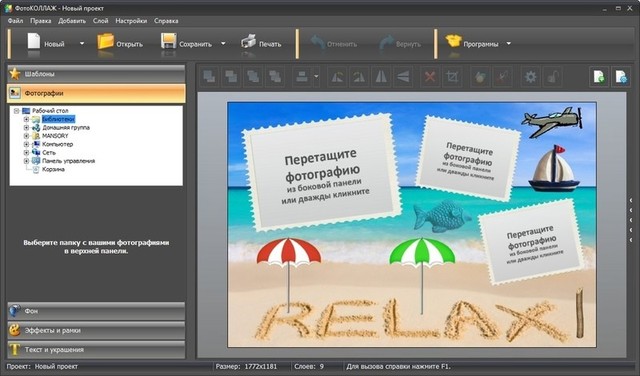
Task: Click the lock layer icon
Action: [x=552, y=77]
